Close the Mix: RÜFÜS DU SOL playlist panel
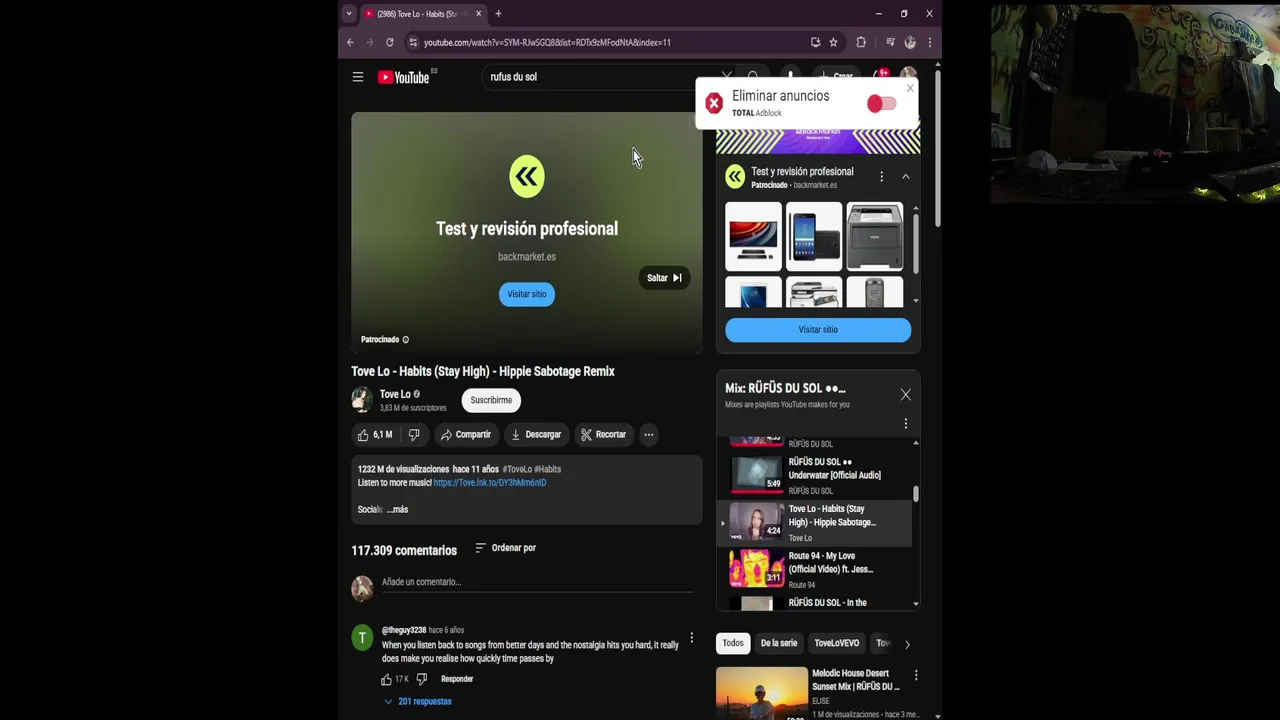The image size is (1280, 720). (x=905, y=395)
